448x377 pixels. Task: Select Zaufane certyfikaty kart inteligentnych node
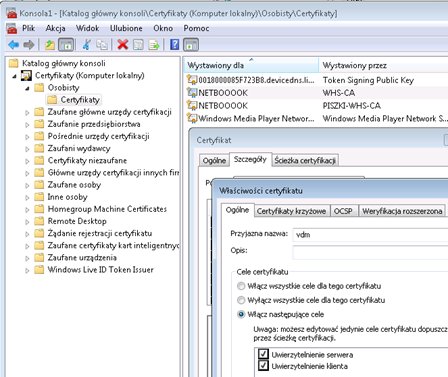[113, 245]
